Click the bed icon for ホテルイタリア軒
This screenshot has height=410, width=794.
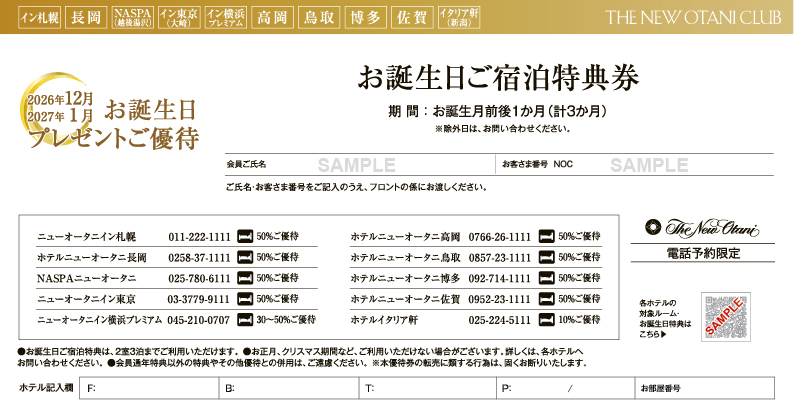547,320
